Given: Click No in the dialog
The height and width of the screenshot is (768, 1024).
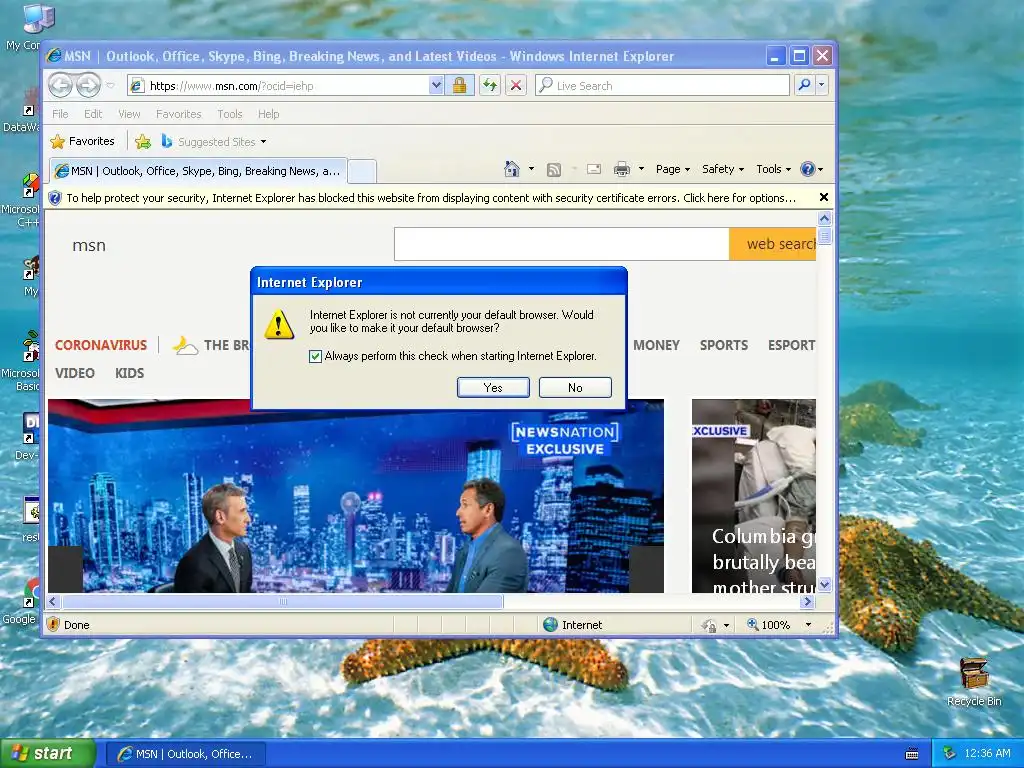Looking at the screenshot, I should click(x=575, y=387).
